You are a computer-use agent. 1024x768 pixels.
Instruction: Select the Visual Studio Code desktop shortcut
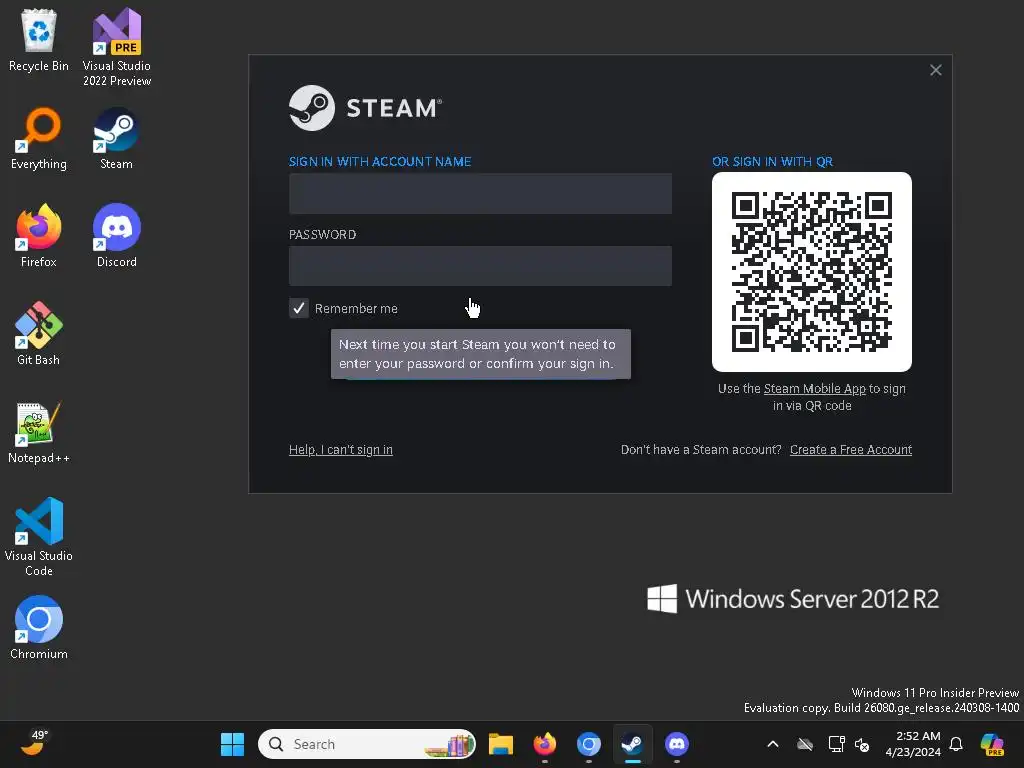point(39,537)
